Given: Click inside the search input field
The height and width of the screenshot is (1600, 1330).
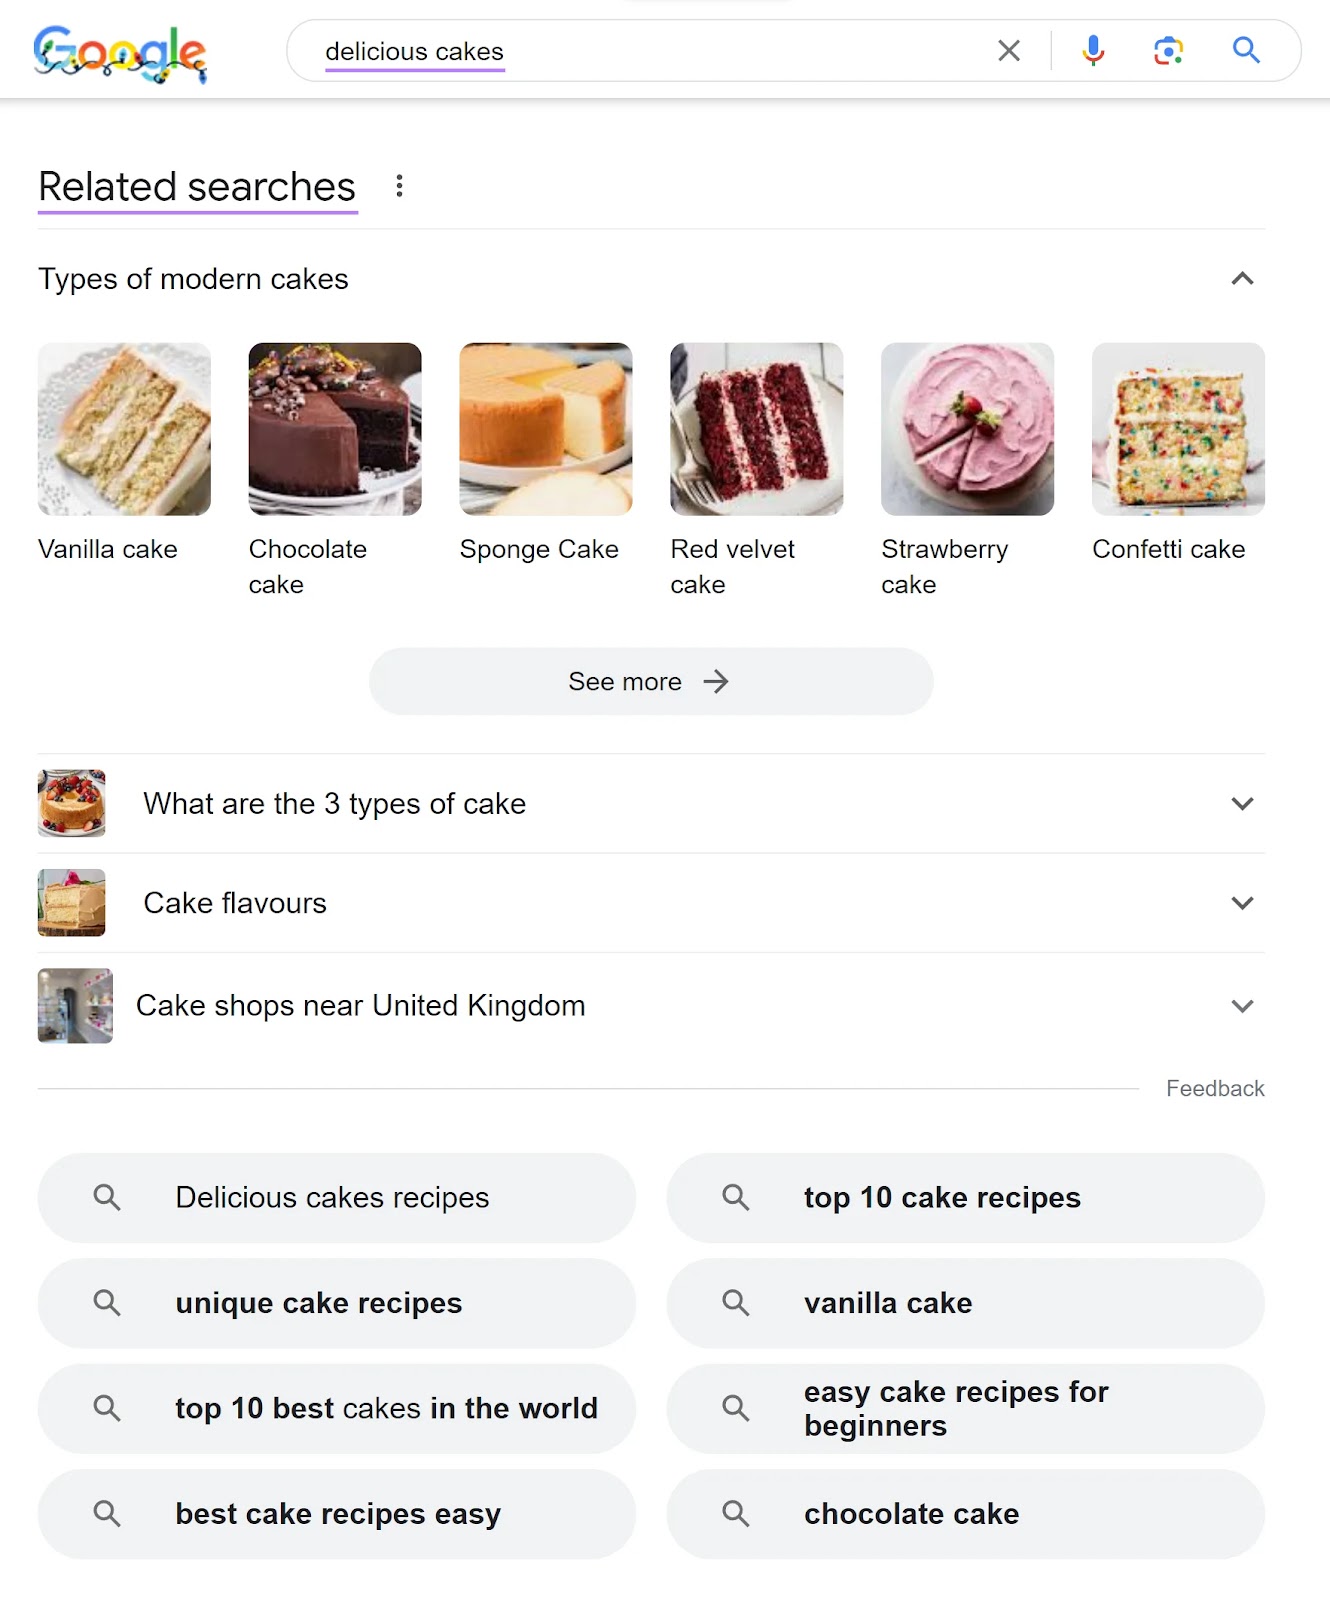Looking at the screenshot, I should (650, 50).
